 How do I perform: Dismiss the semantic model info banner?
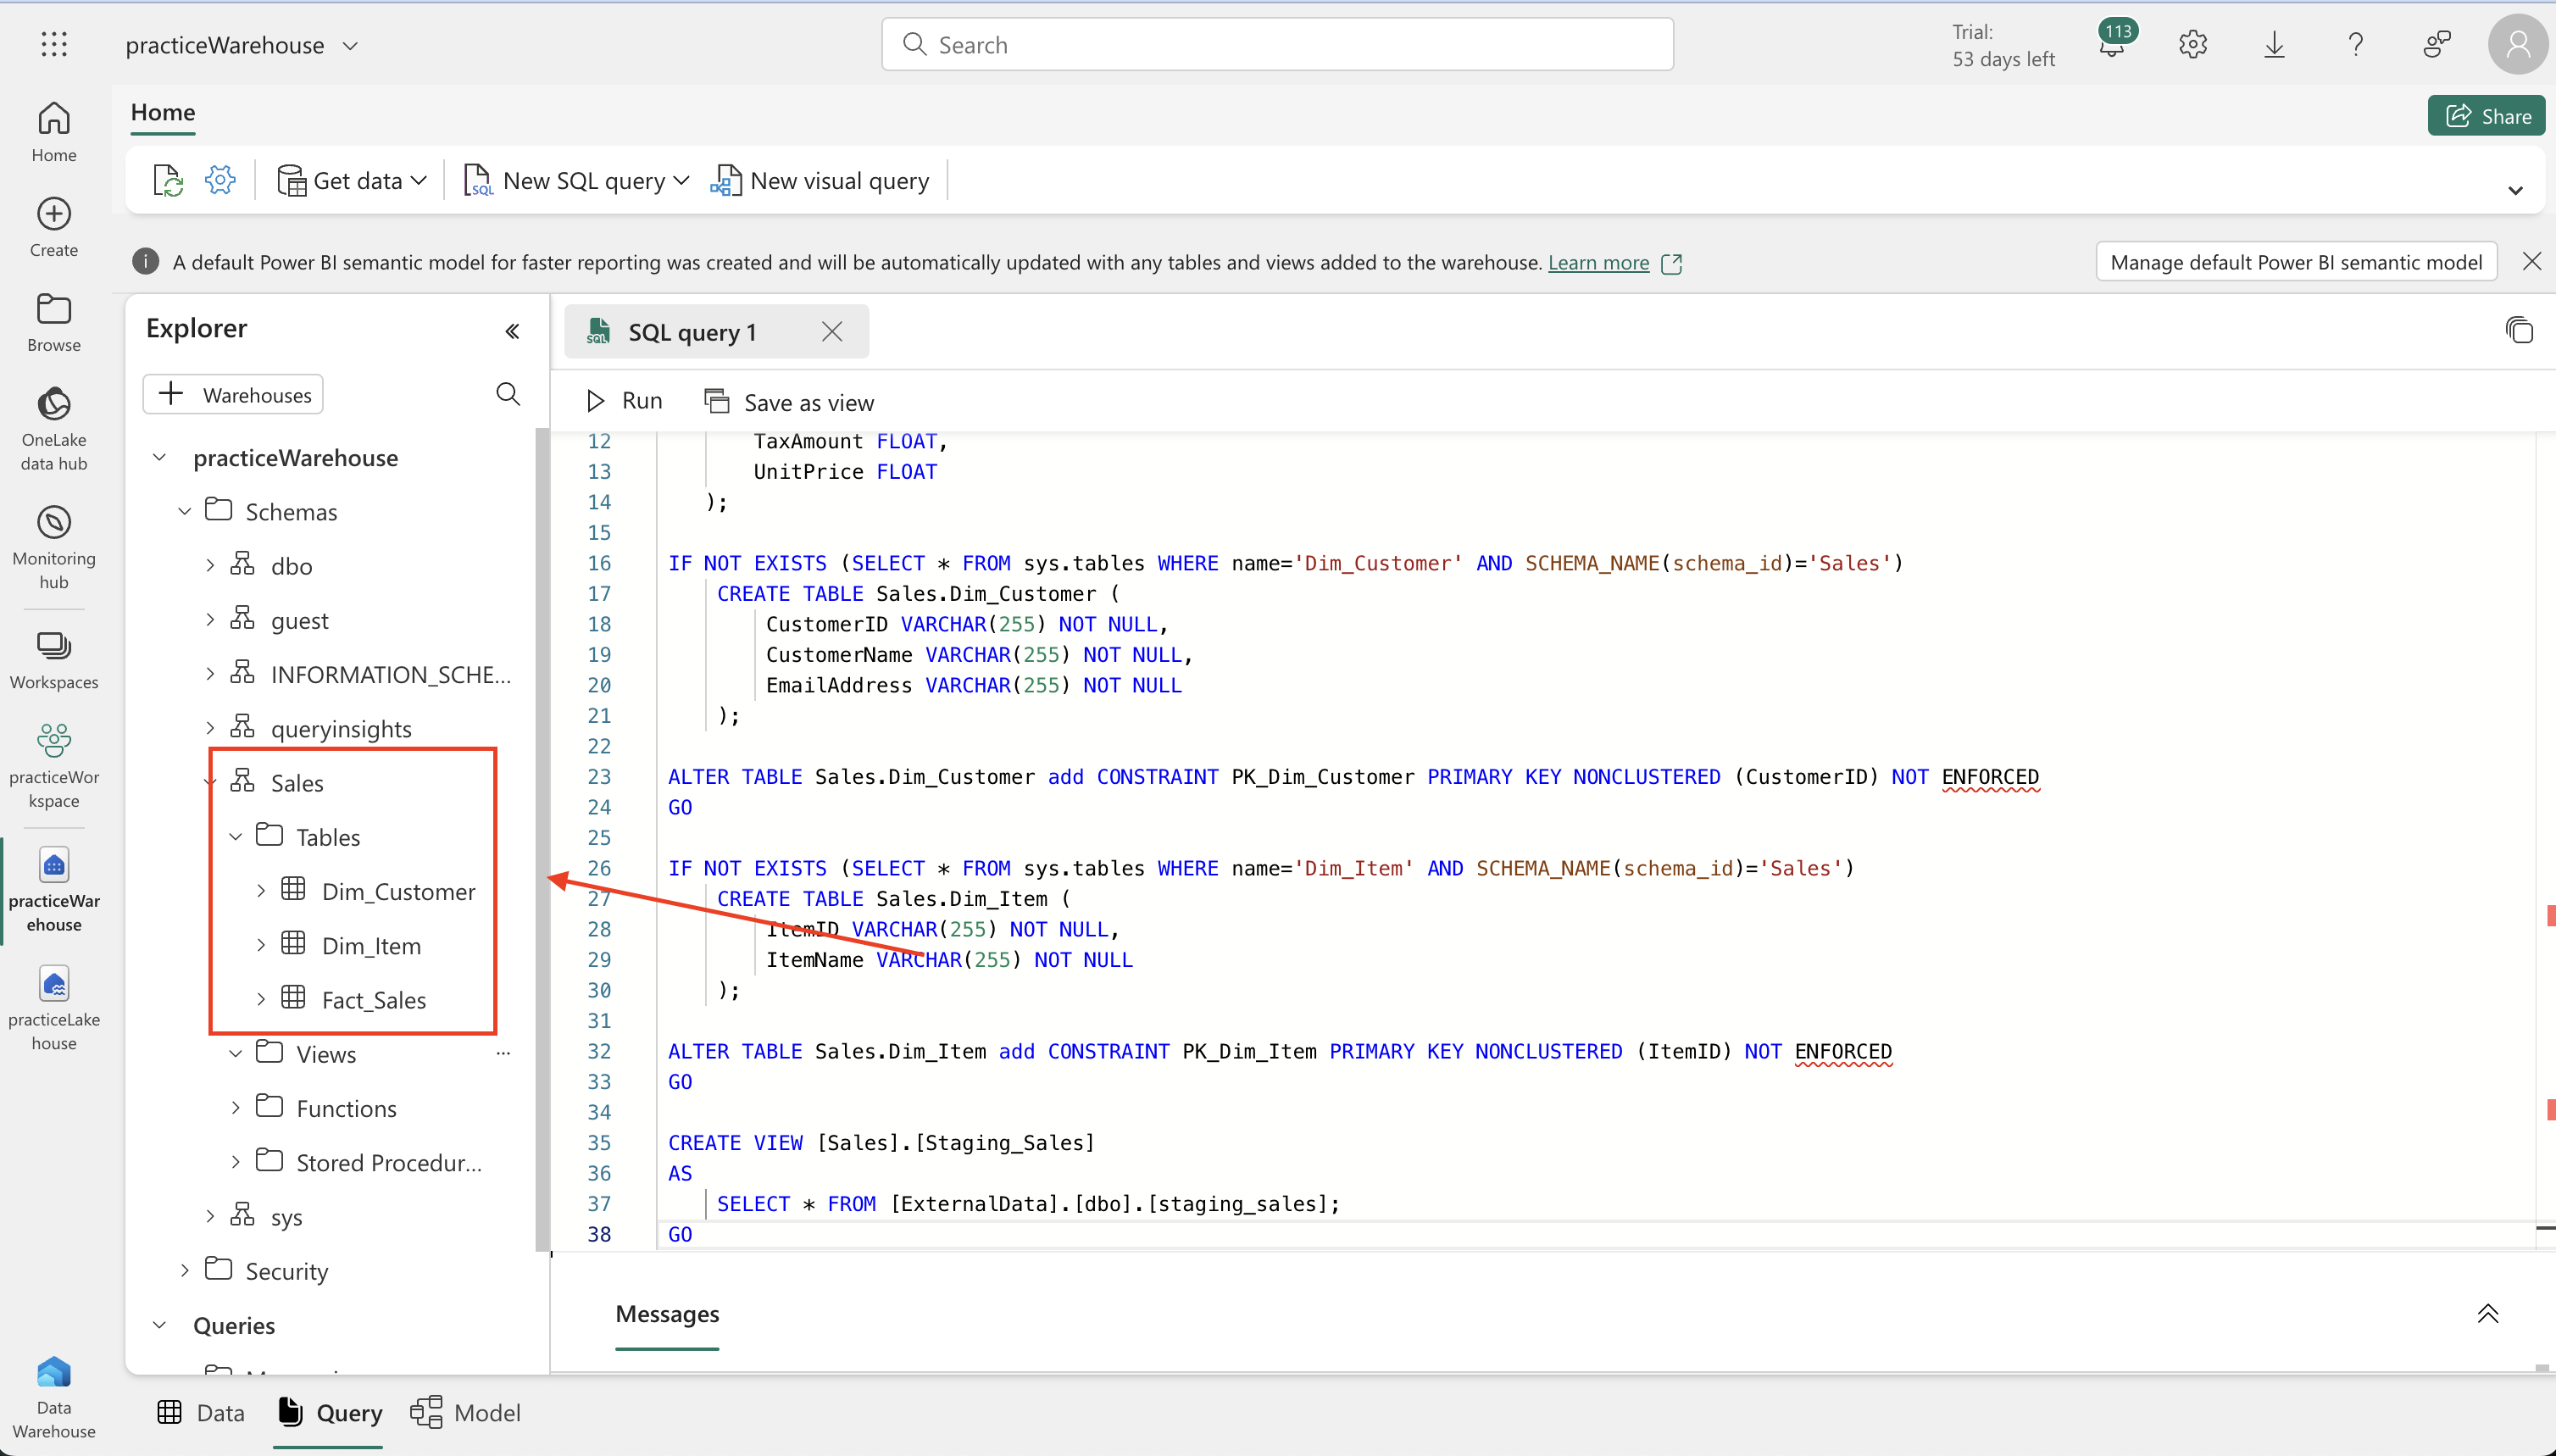click(2531, 261)
